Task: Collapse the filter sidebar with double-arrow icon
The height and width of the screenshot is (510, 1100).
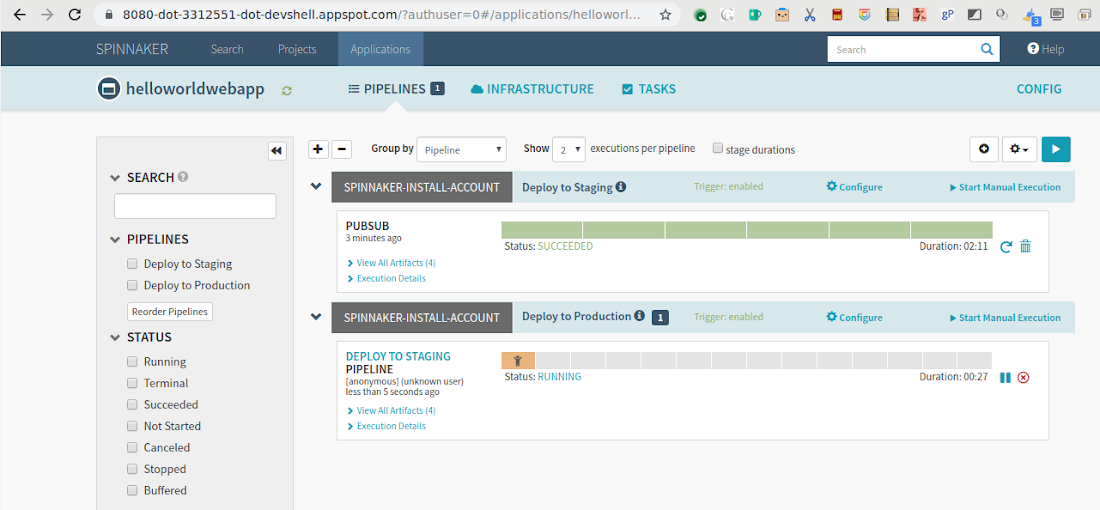Action: 277,151
